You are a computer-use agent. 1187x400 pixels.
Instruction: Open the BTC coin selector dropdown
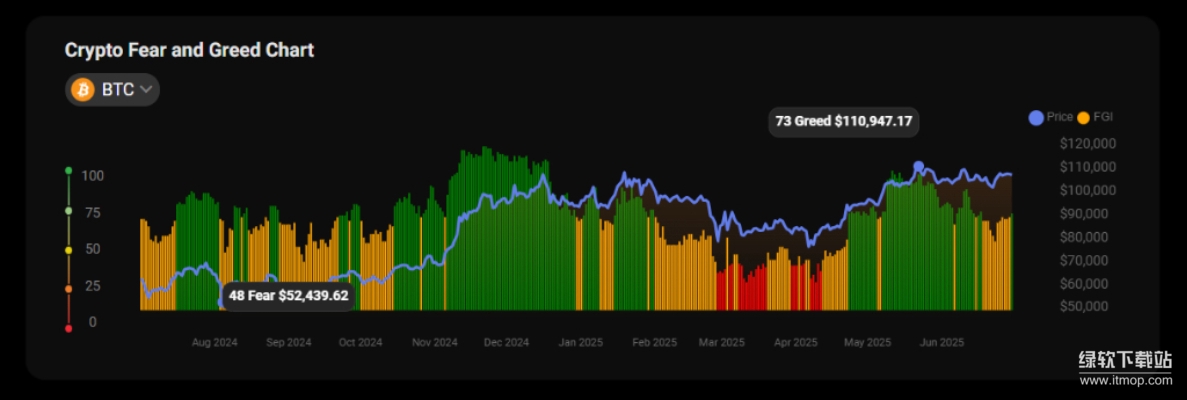pos(112,89)
